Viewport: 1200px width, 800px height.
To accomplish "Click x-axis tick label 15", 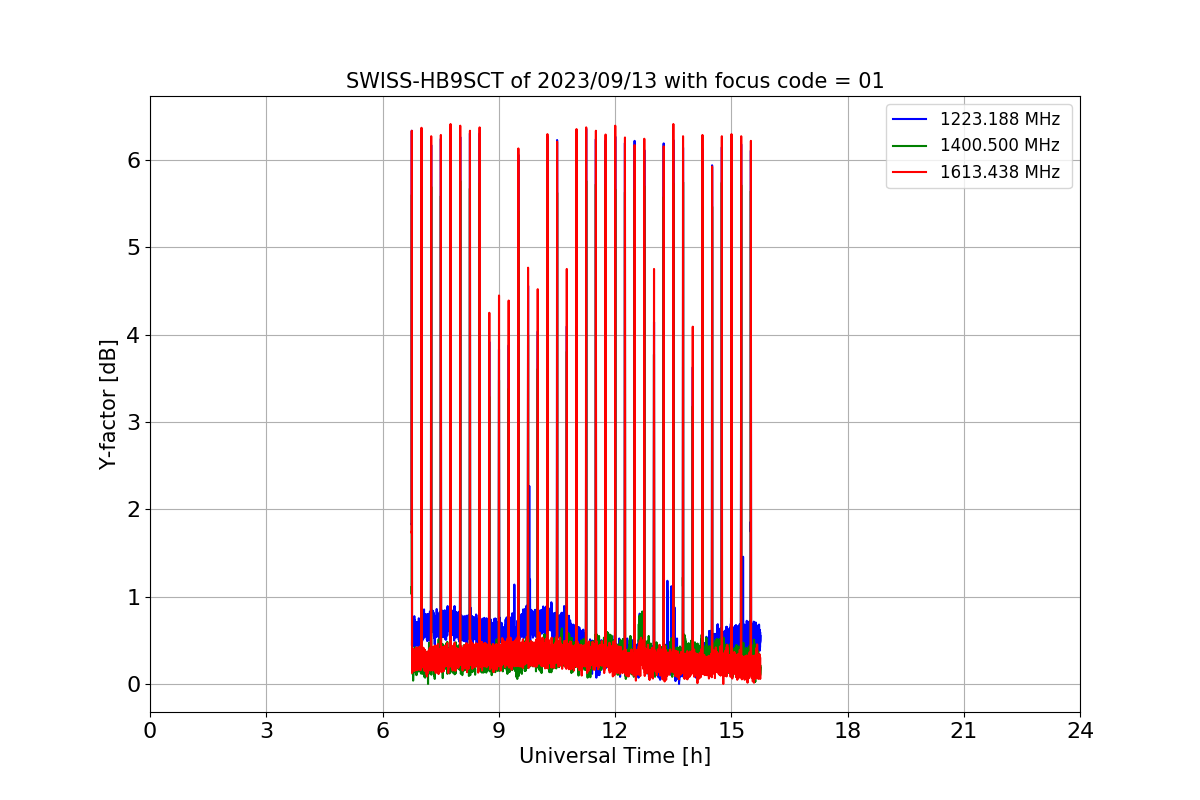I will click(x=731, y=731).
